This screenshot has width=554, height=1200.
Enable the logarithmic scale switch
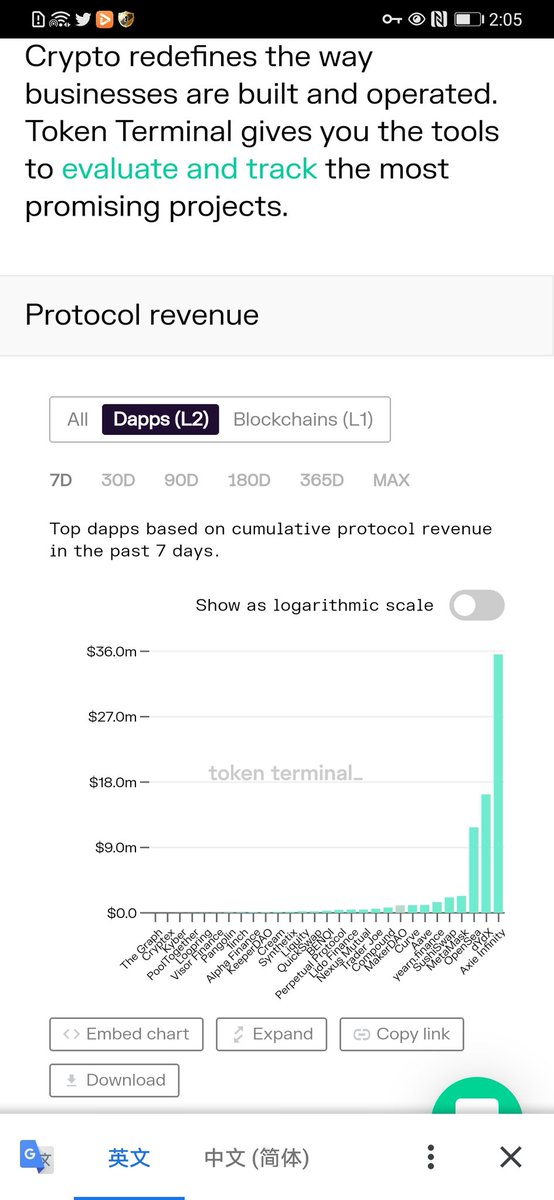click(477, 605)
